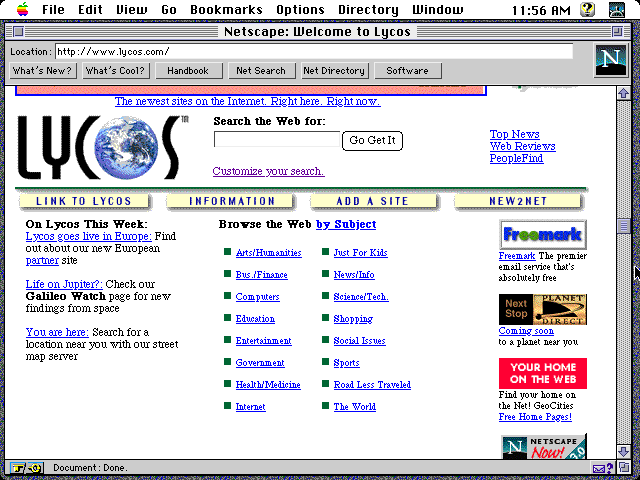Click the What's Cool? button
Image resolution: width=640 pixels, height=480 pixels.
(116, 71)
